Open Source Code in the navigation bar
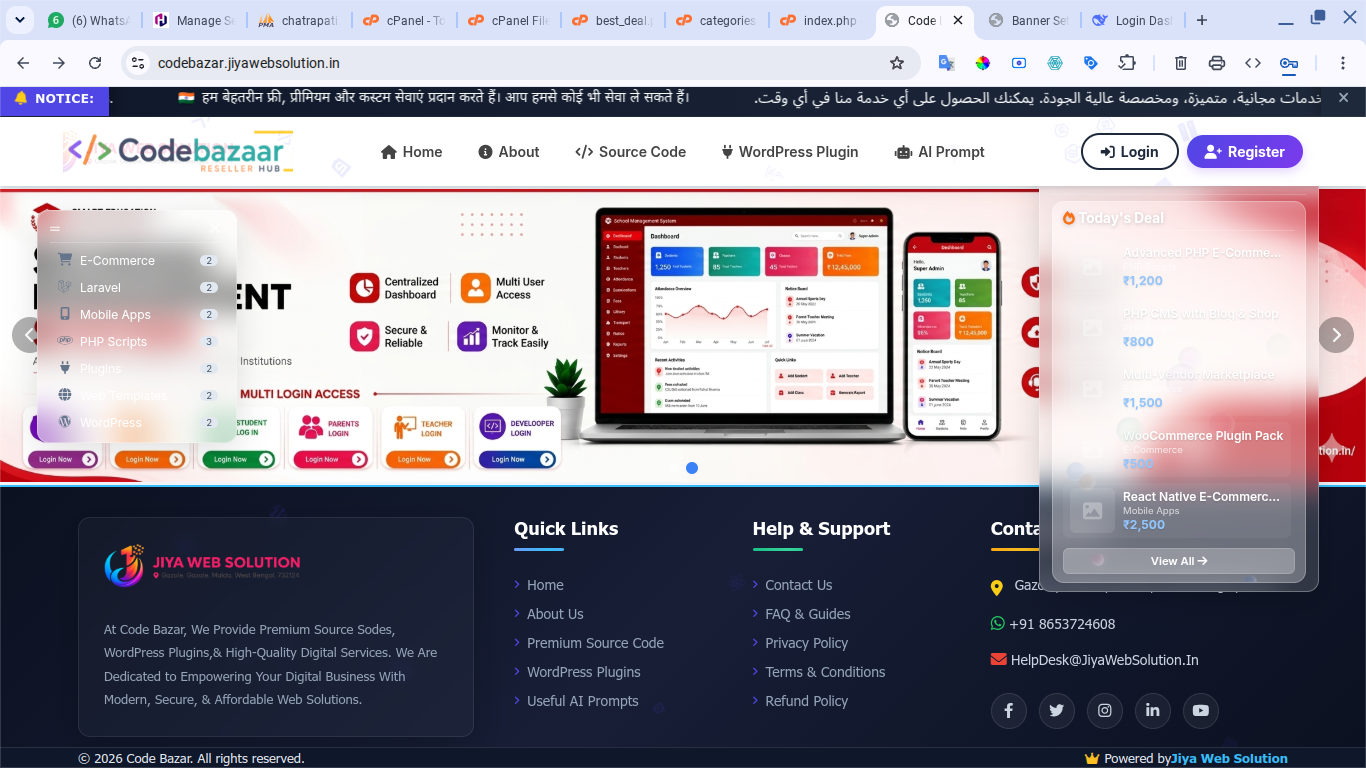The width and height of the screenshot is (1366, 768). tap(631, 152)
